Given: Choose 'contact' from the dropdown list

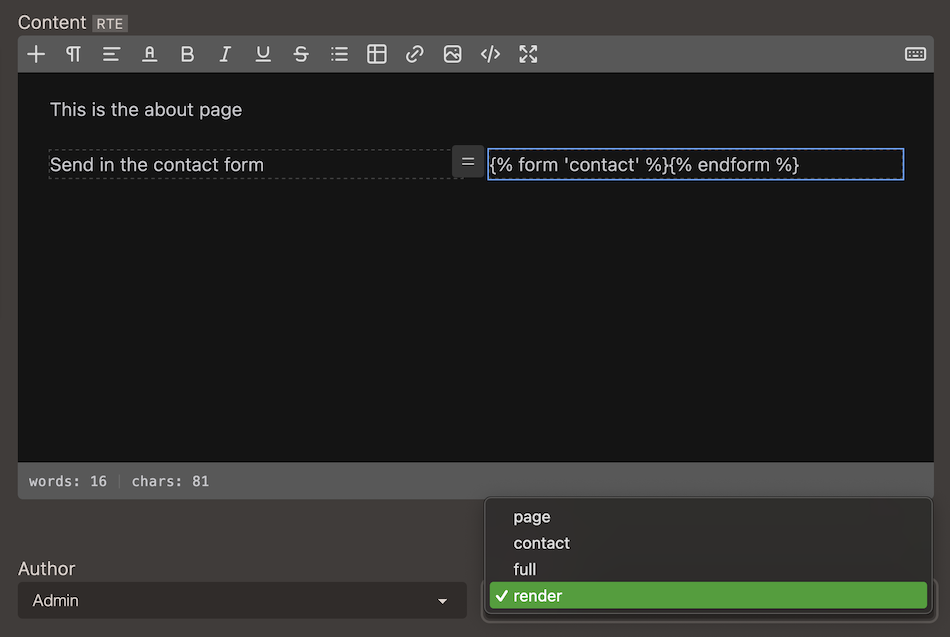Looking at the screenshot, I should tap(541, 543).
